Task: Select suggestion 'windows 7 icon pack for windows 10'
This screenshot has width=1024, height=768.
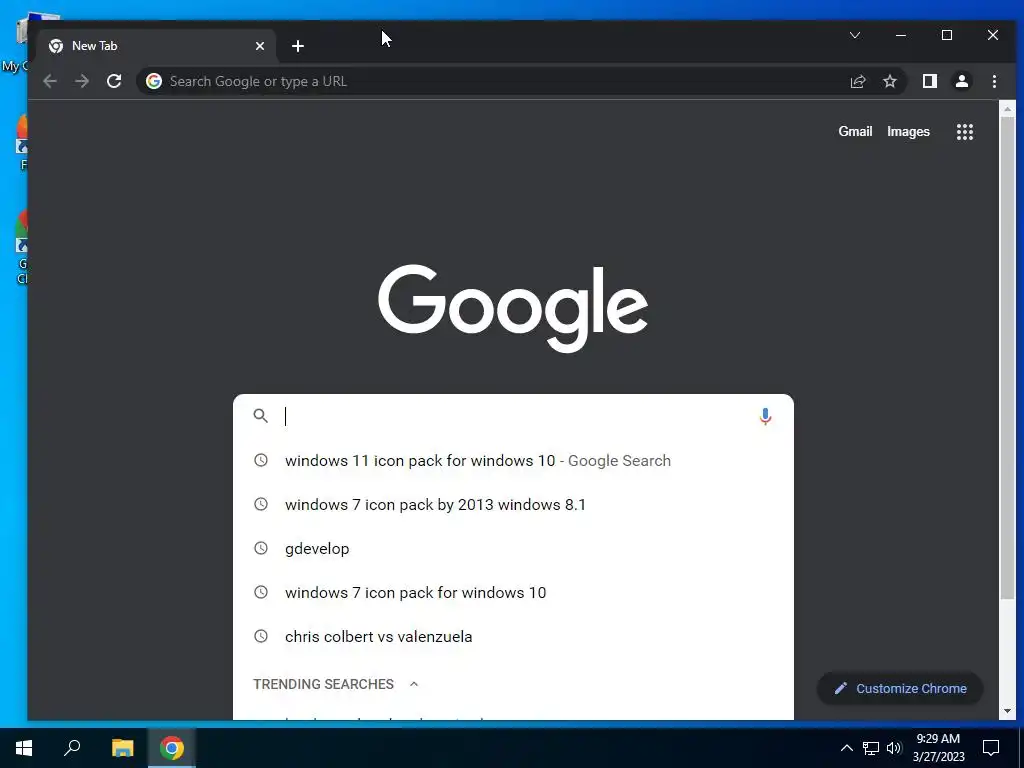Action: pos(513,593)
